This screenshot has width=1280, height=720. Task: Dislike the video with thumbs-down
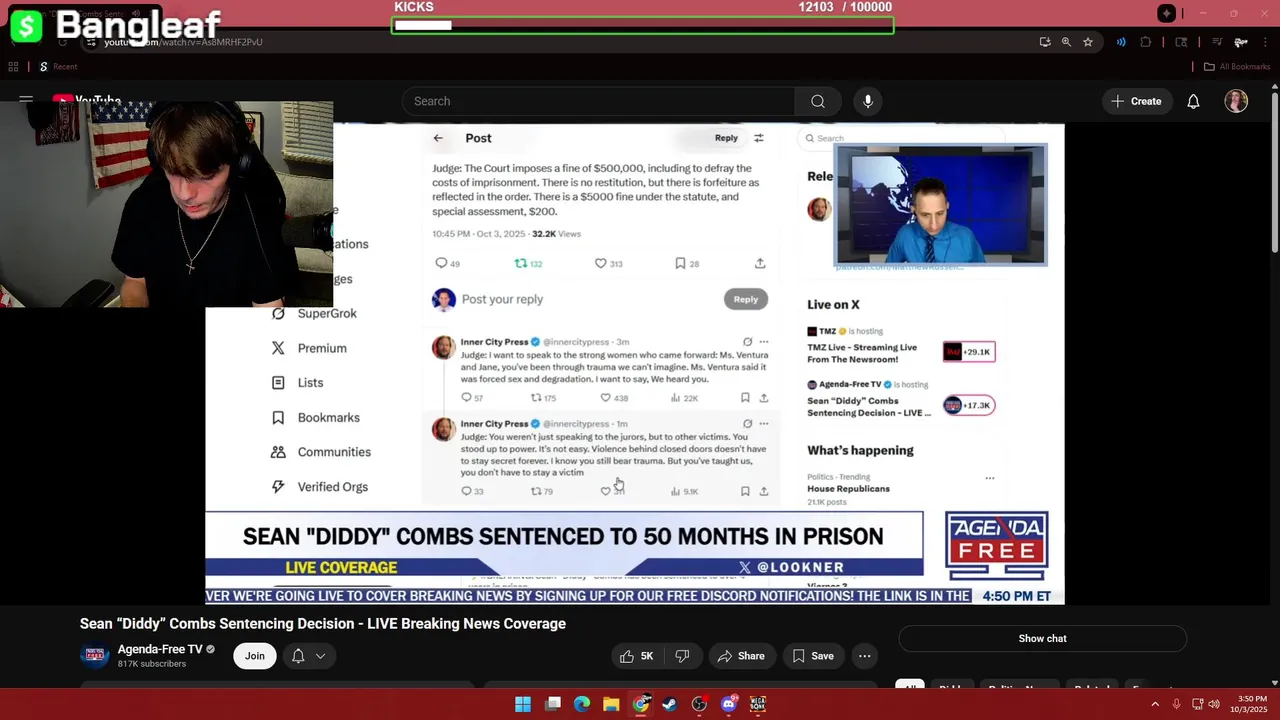click(682, 656)
